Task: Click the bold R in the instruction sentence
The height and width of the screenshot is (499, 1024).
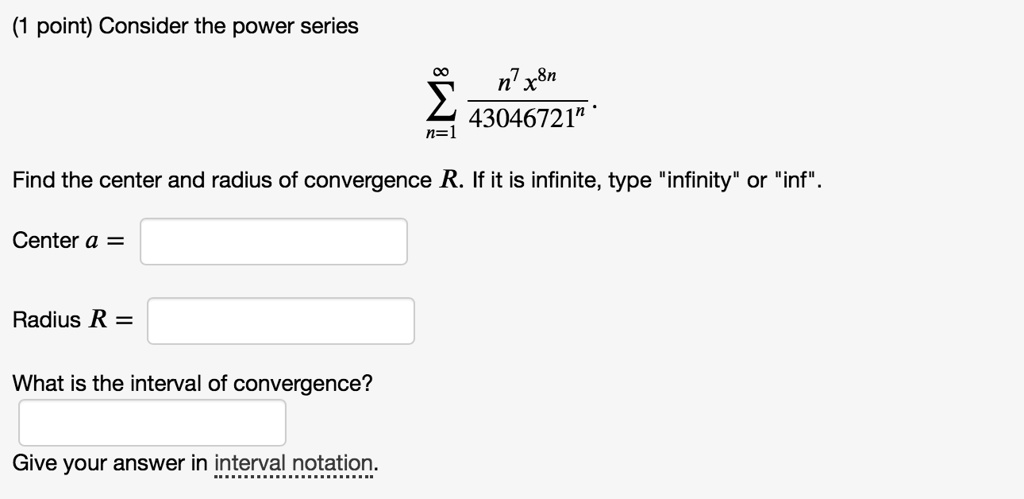Action: click(449, 181)
